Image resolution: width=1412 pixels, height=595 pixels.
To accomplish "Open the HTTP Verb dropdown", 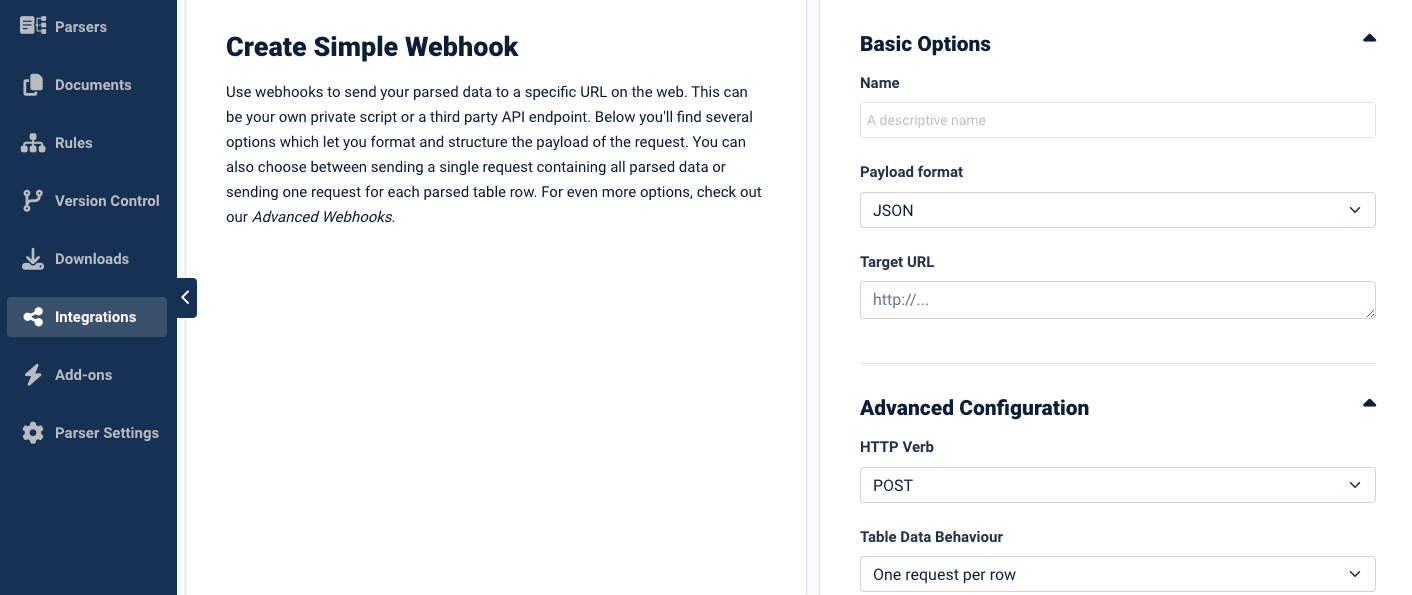I will click(x=1117, y=485).
